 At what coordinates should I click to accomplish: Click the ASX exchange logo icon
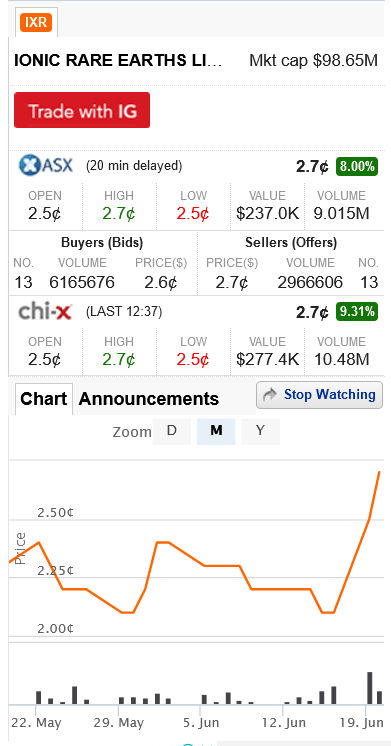(46, 166)
